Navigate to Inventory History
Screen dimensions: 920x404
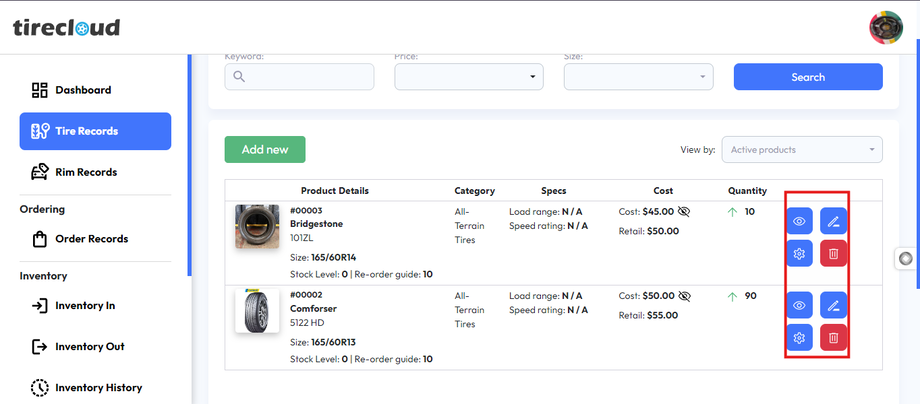pyautogui.click(x=98, y=387)
